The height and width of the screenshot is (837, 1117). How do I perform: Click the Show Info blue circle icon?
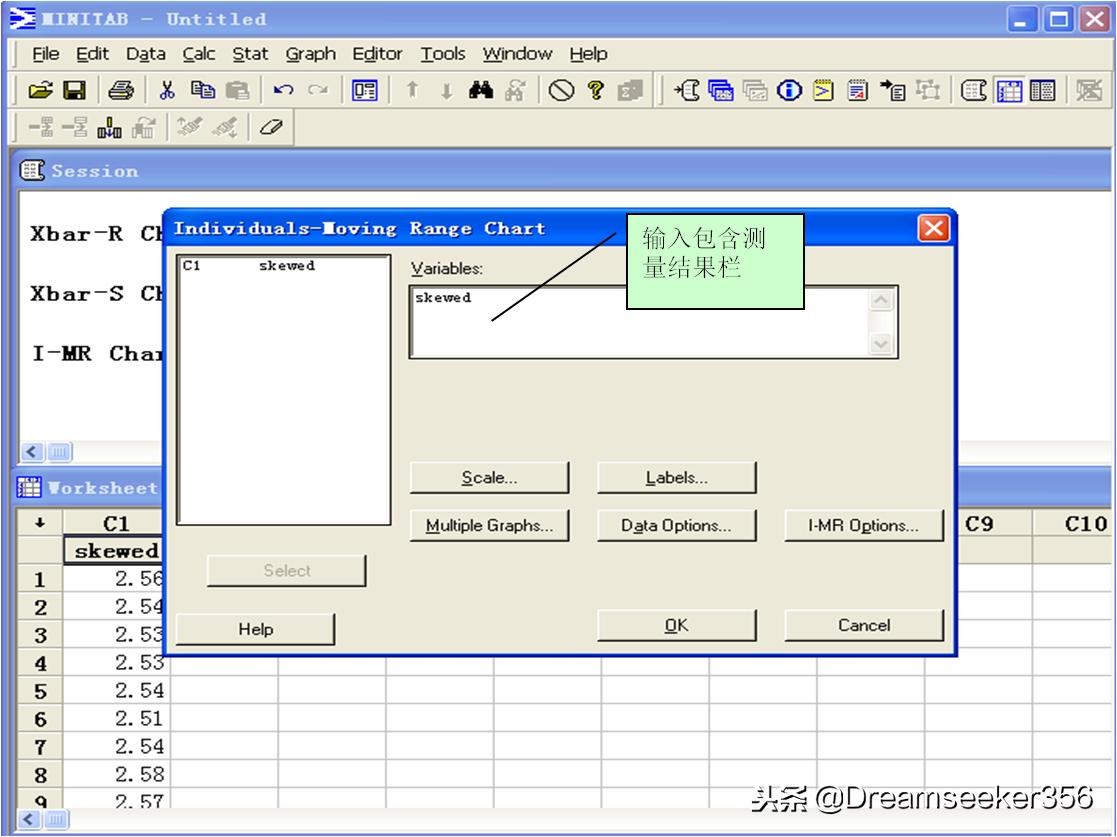pos(789,90)
